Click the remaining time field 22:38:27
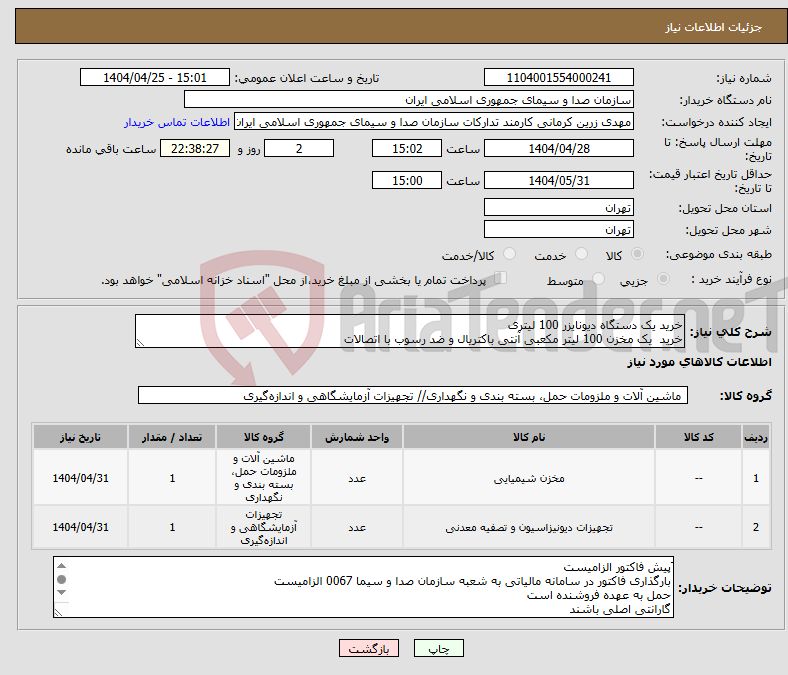This screenshot has width=788, height=675. click(x=195, y=149)
